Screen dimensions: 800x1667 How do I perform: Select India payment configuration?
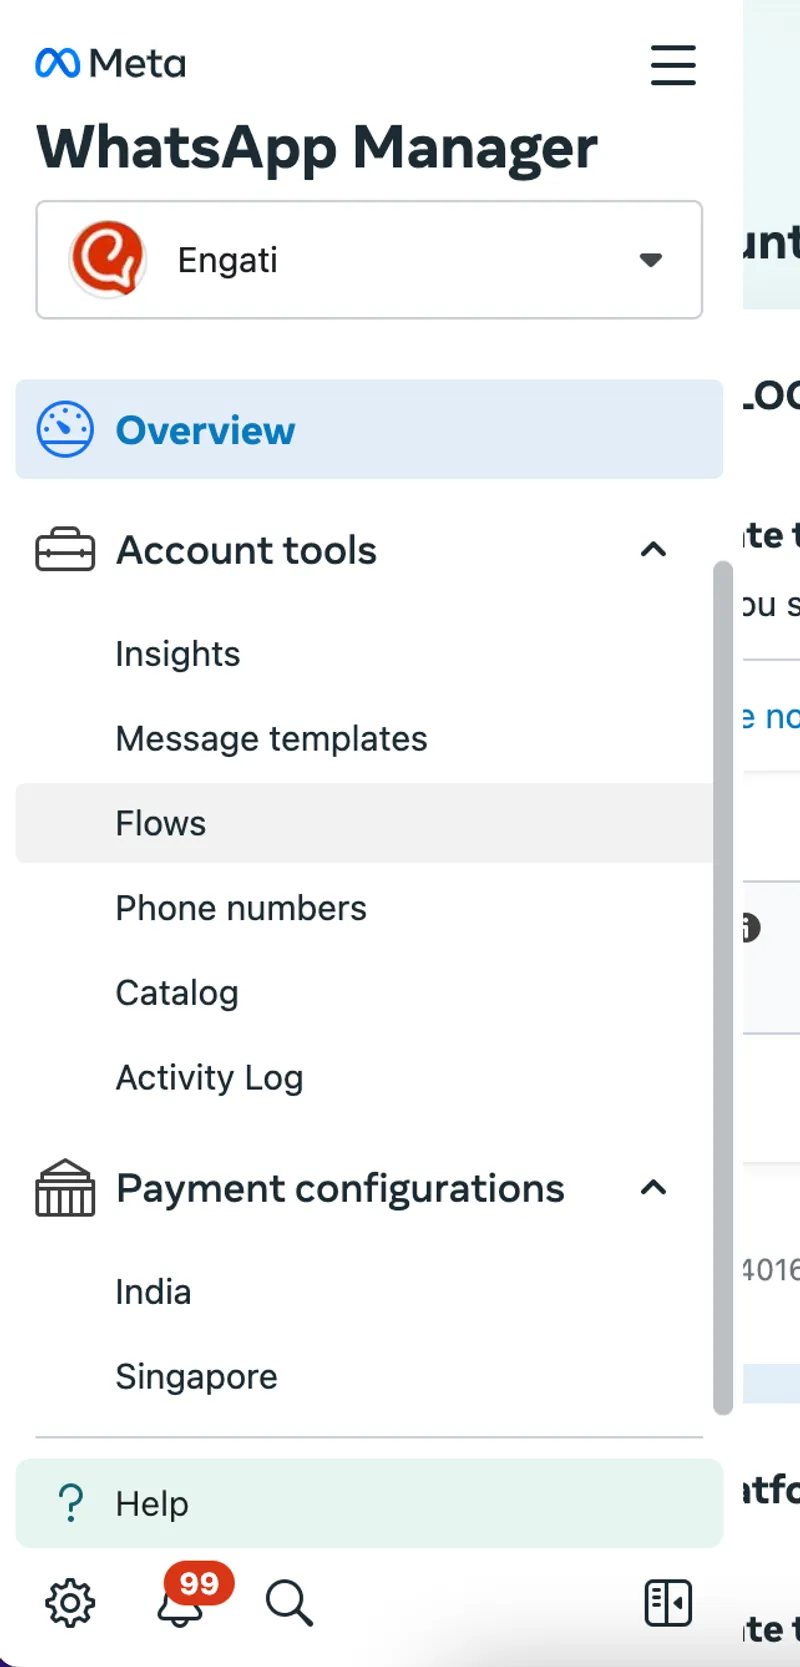[153, 1292]
